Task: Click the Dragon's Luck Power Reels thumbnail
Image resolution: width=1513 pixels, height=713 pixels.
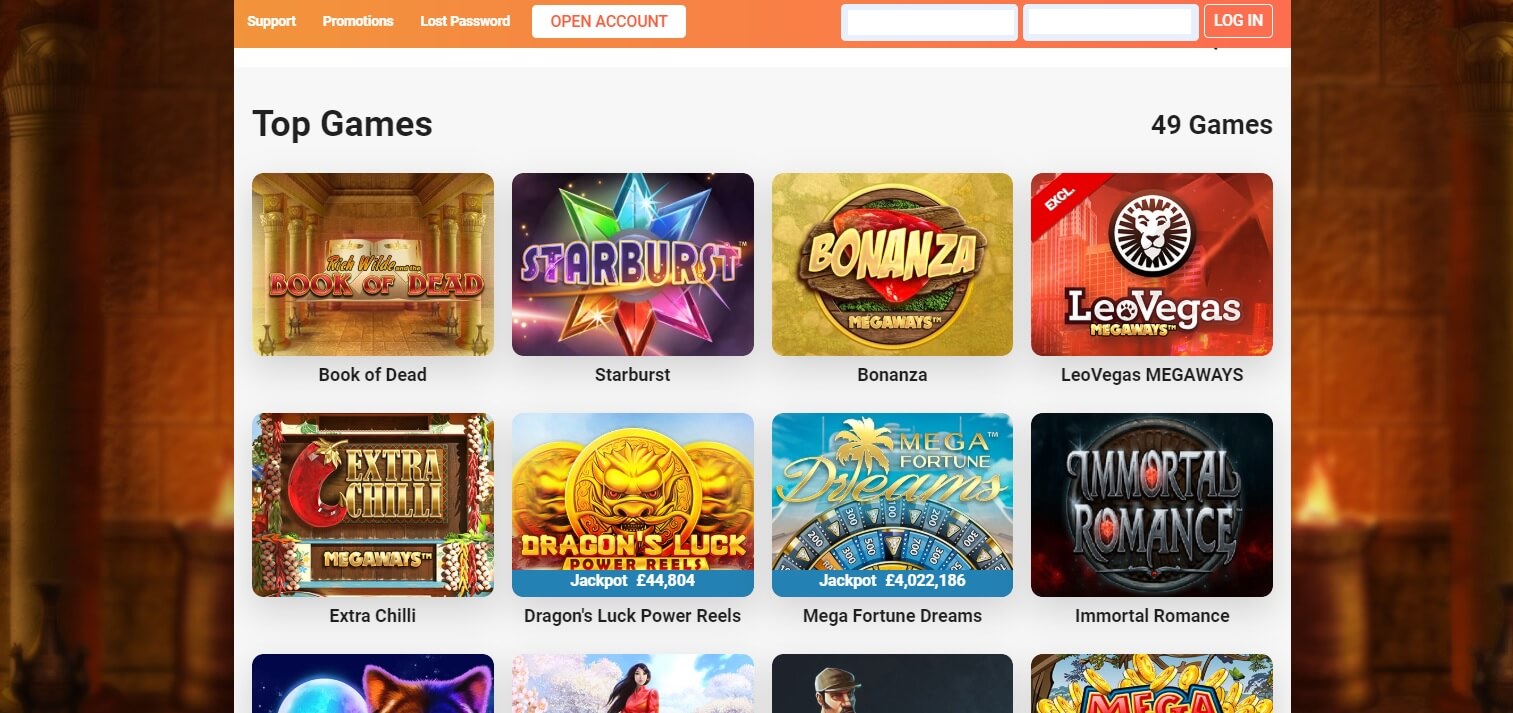Action: click(632, 505)
